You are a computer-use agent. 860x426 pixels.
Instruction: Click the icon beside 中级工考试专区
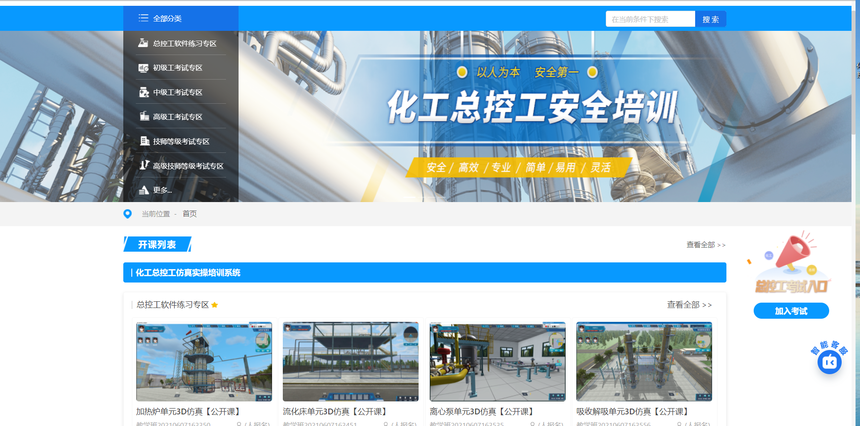coord(143,92)
